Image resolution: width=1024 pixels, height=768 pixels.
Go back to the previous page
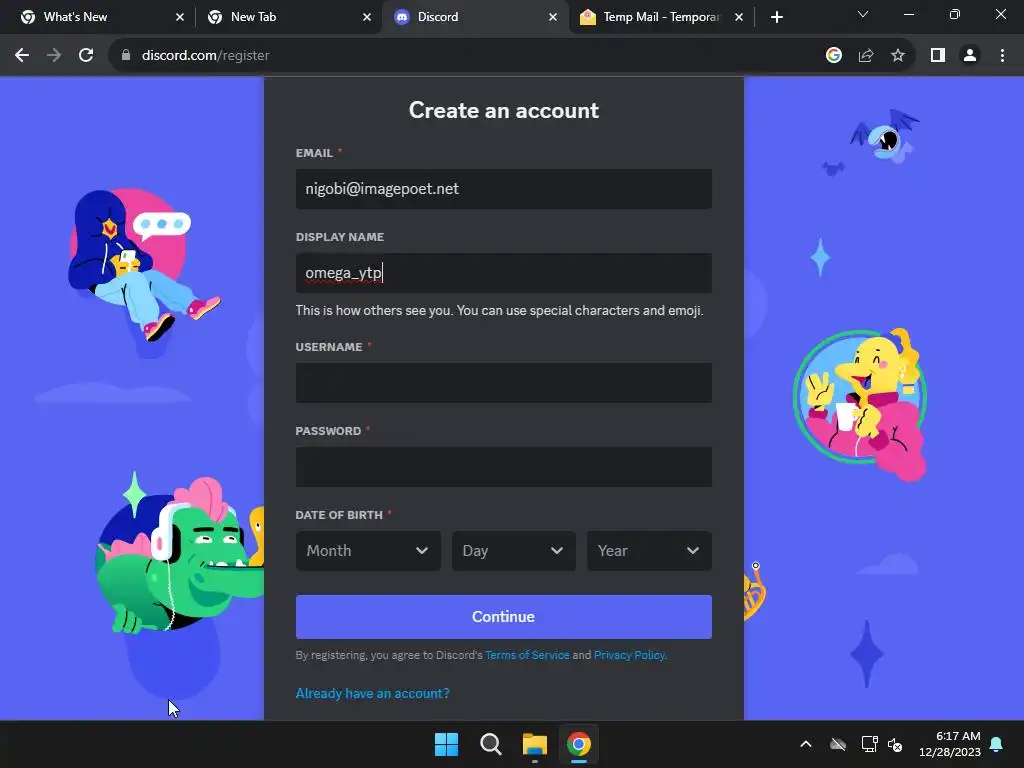[x=22, y=56]
